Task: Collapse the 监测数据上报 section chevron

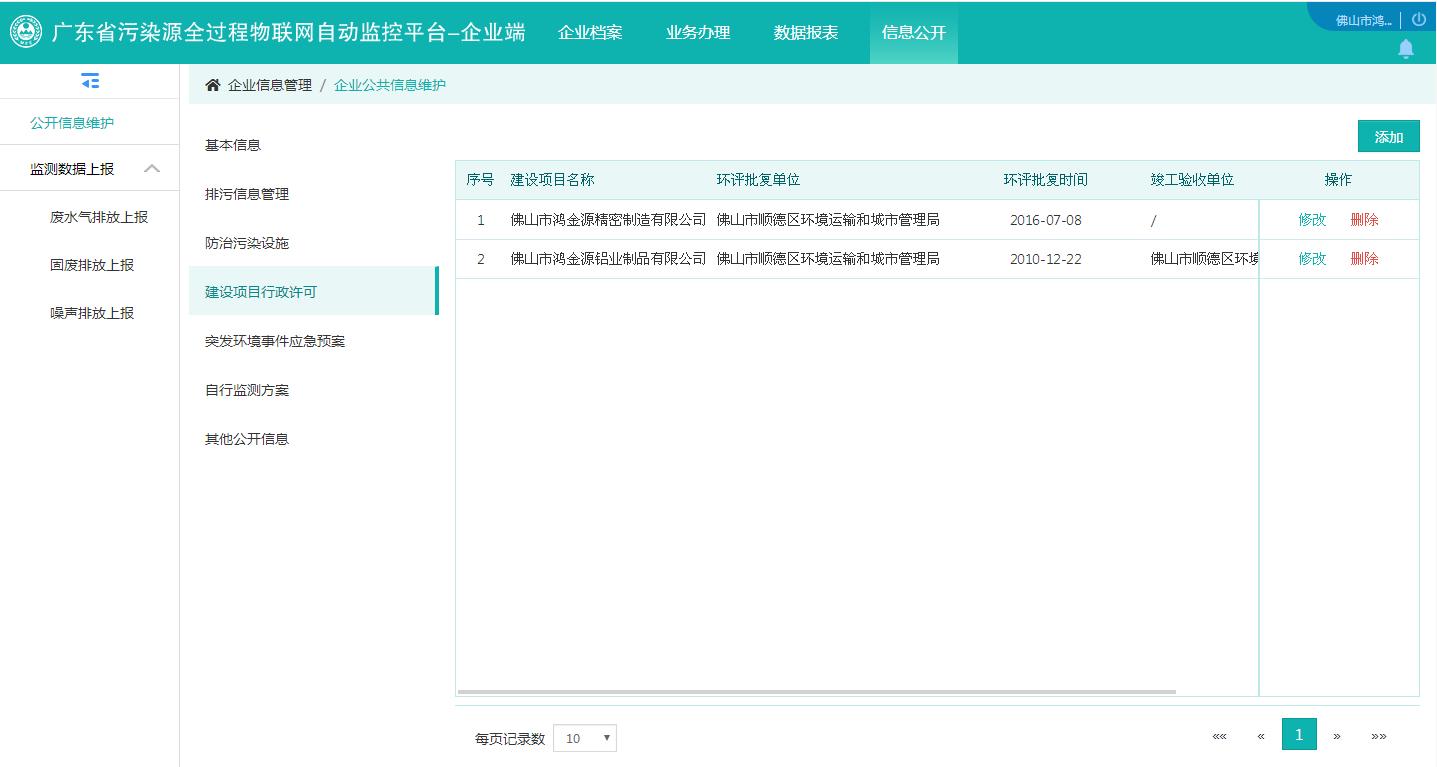Action: pos(152,169)
